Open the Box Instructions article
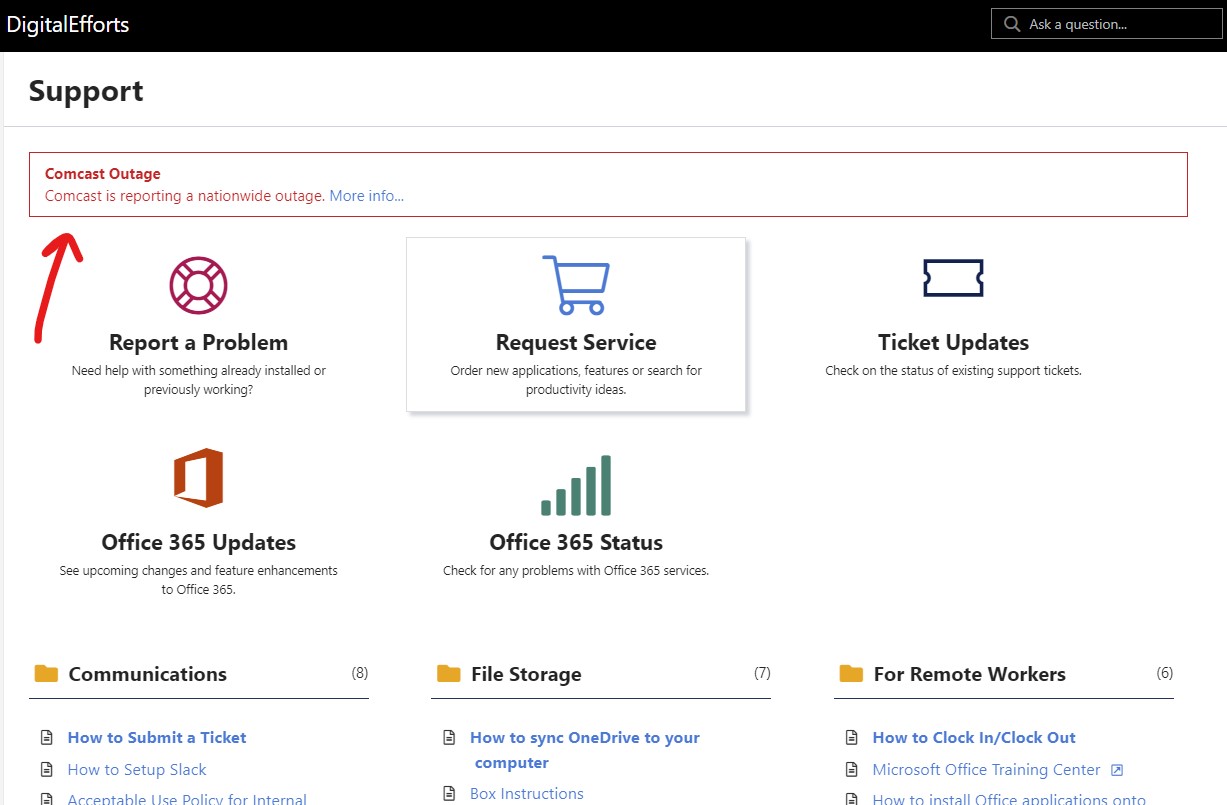The width and height of the screenshot is (1227, 805). pos(527,794)
